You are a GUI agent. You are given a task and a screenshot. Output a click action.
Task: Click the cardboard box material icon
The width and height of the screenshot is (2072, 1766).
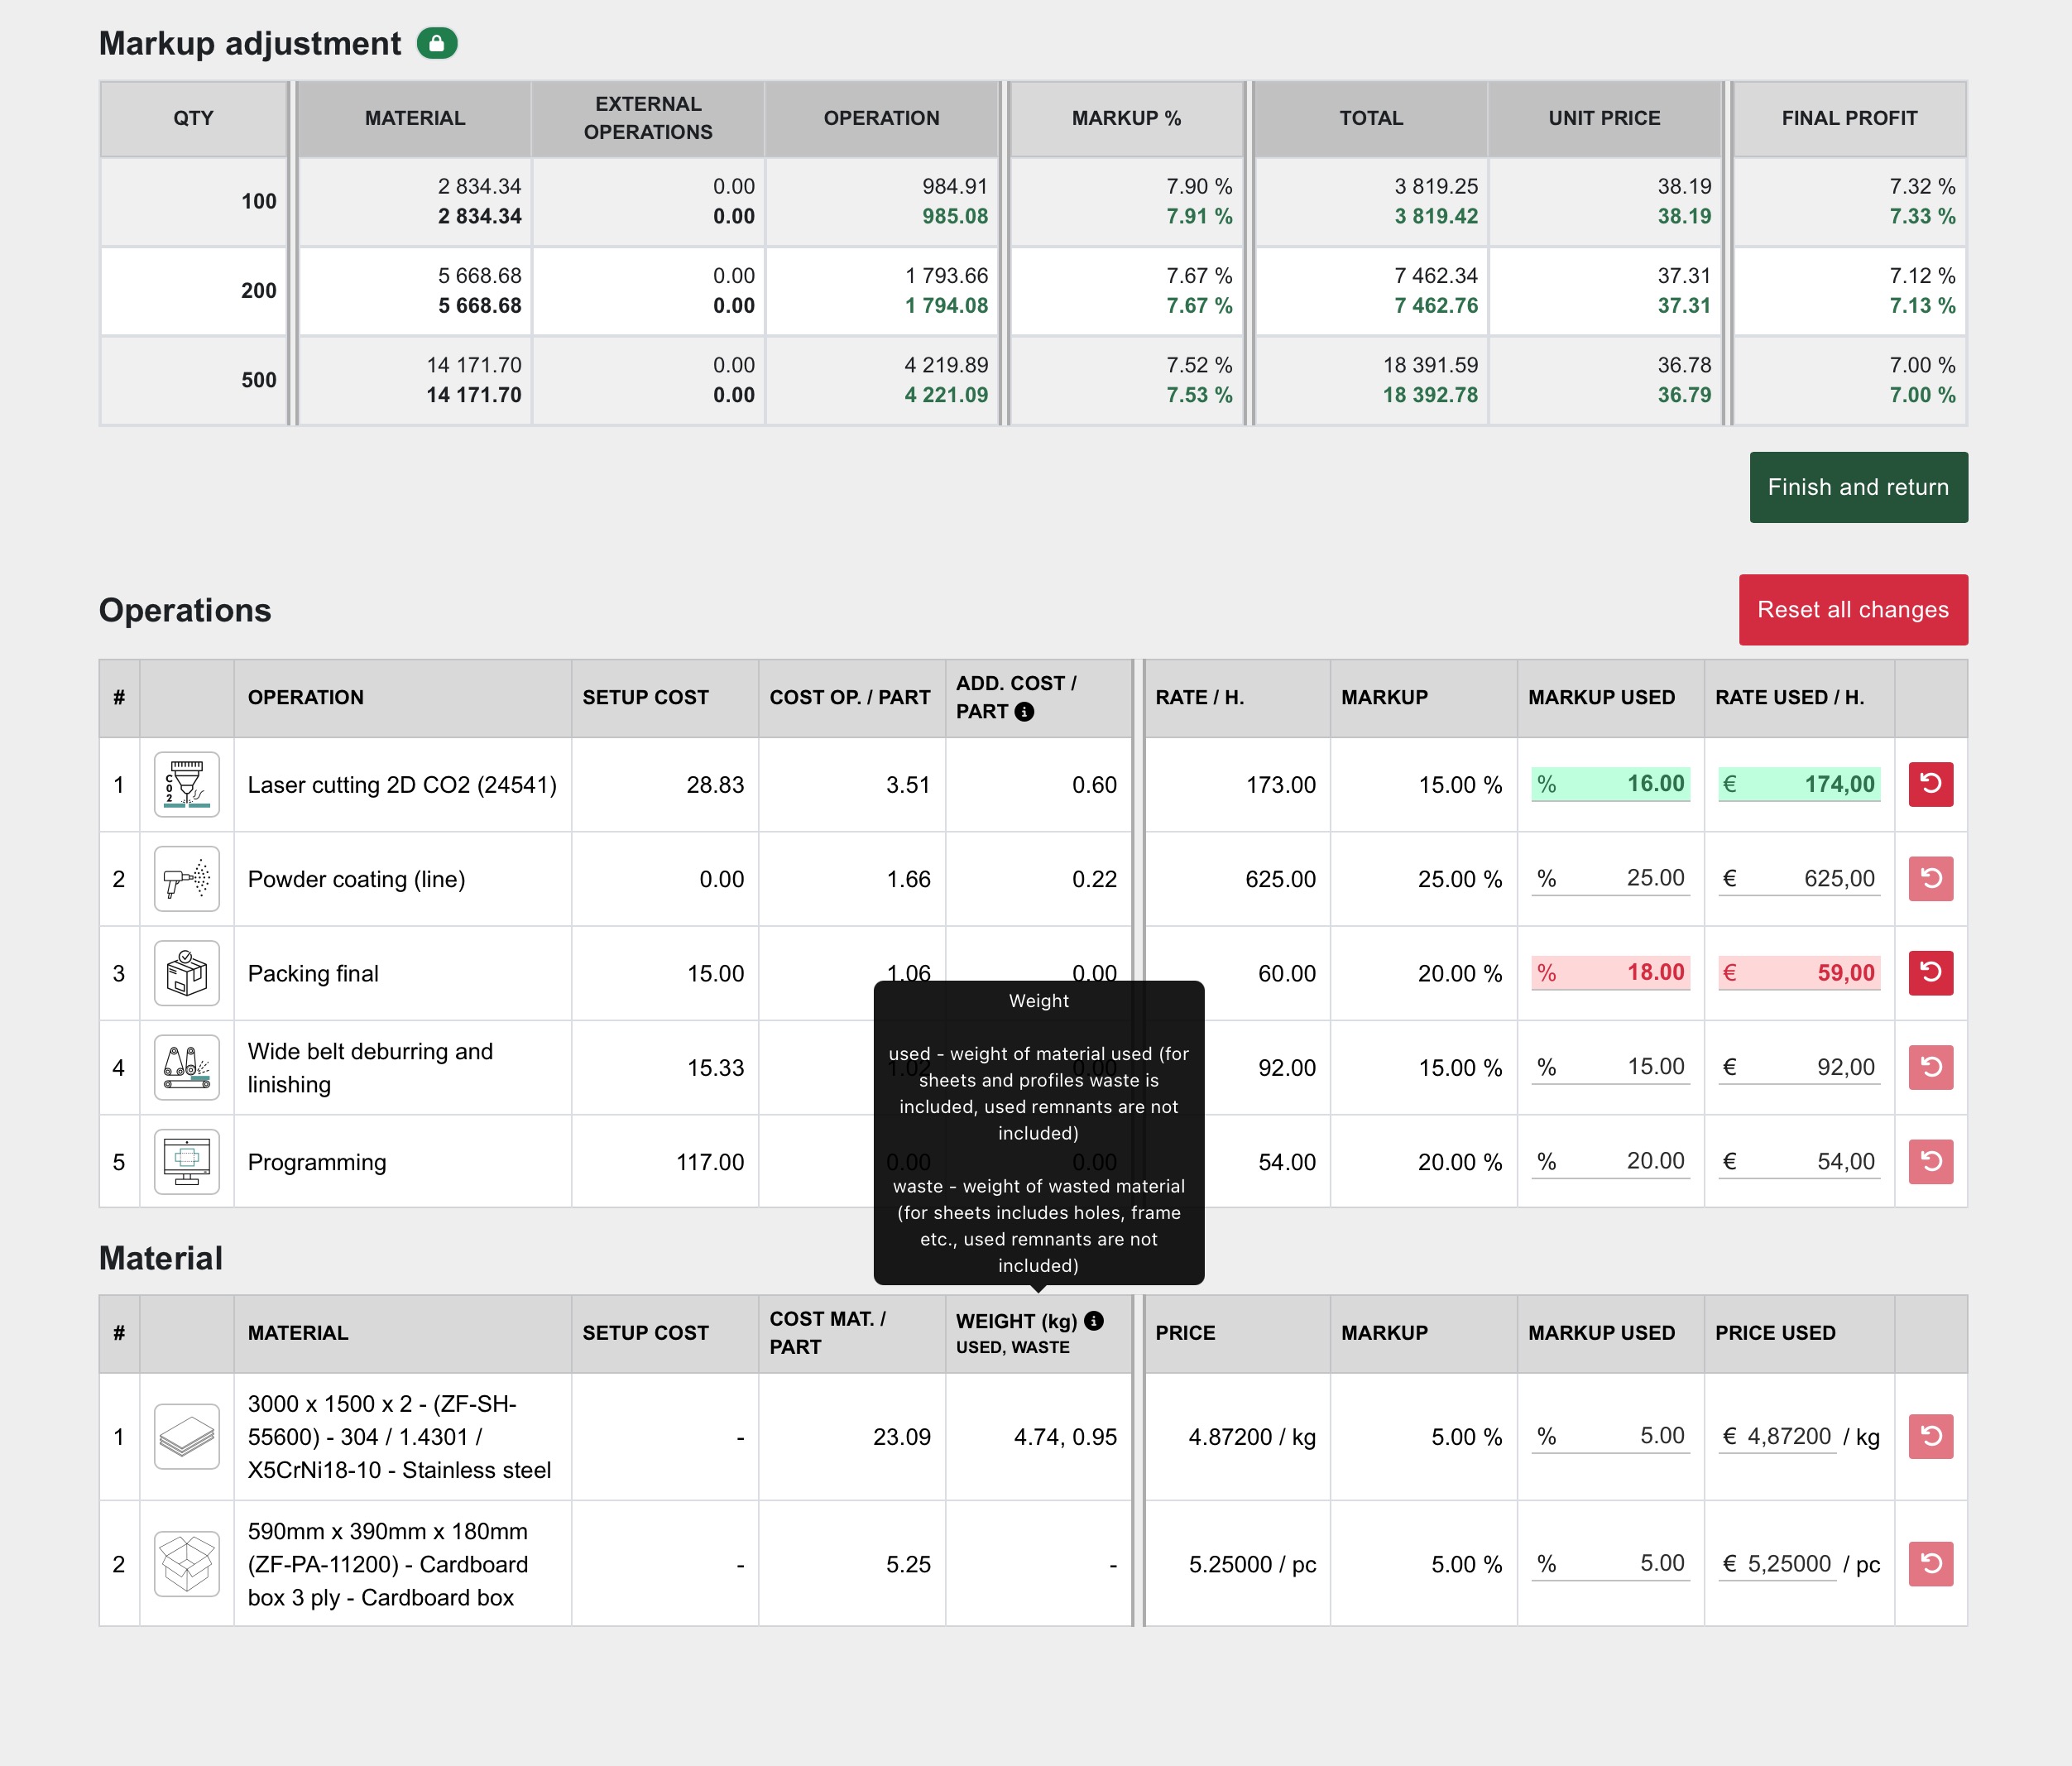pos(187,1564)
